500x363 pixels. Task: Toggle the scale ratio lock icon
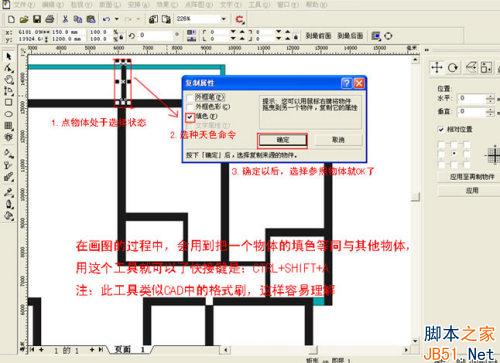(121, 36)
